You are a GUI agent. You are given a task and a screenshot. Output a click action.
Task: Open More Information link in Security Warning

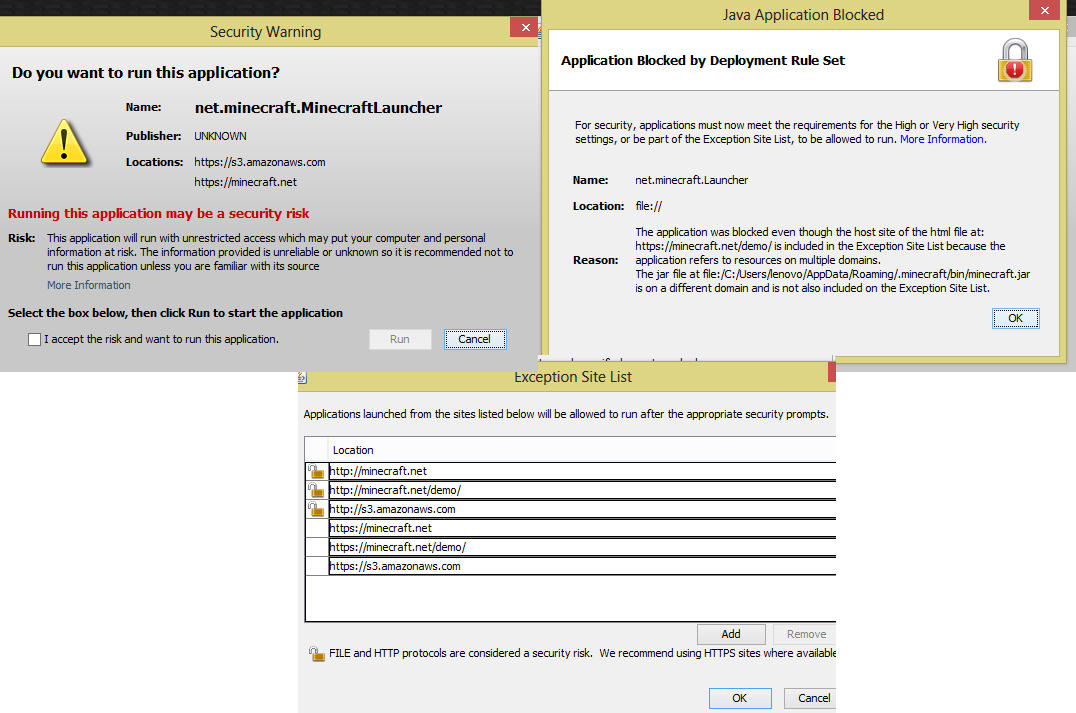click(x=89, y=285)
